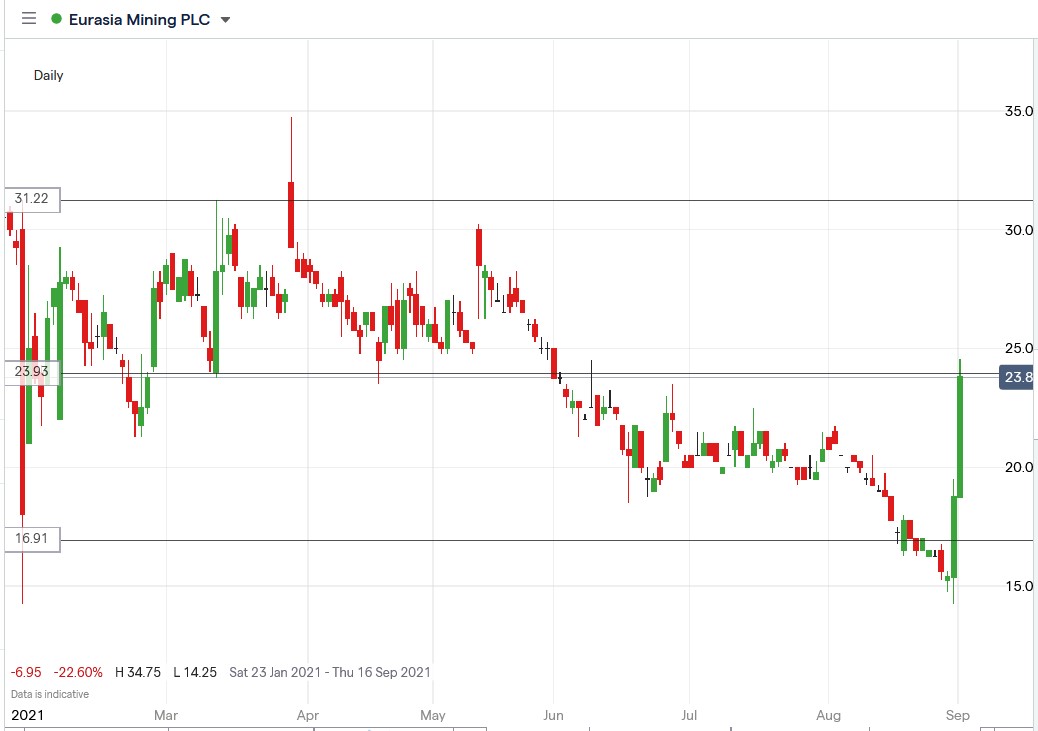1038x731 pixels.
Task: Click the horizontal line at 31.22
Action: 500,198
